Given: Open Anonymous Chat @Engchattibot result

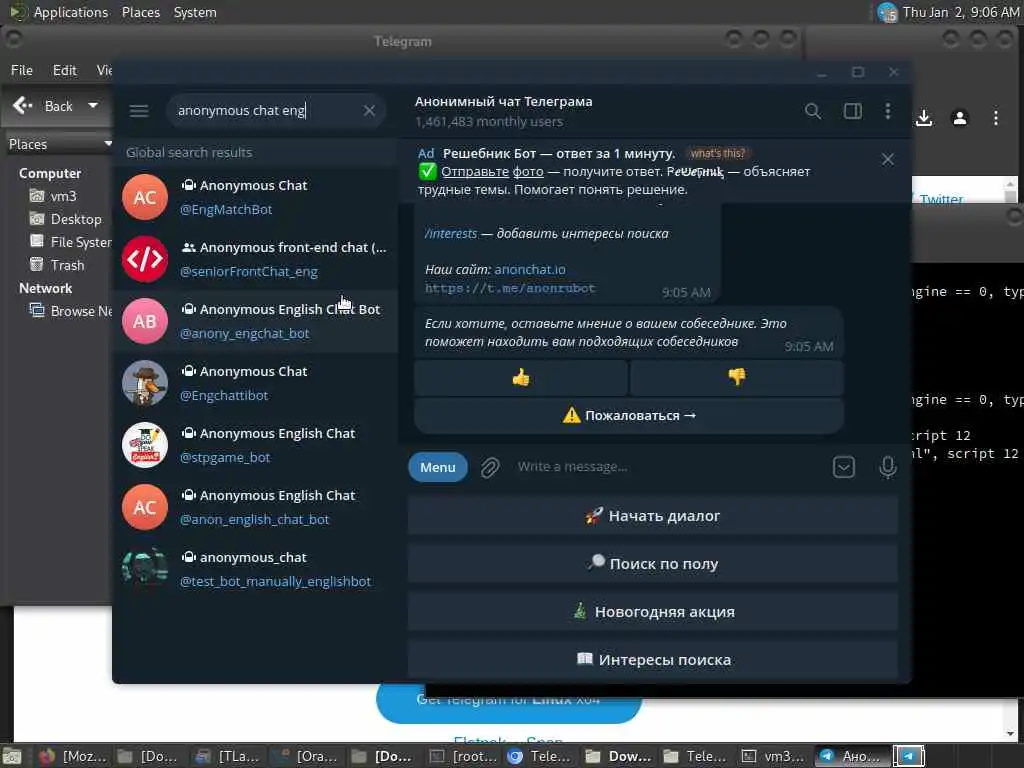Looking at the screenshot, I should click(255, 383).
